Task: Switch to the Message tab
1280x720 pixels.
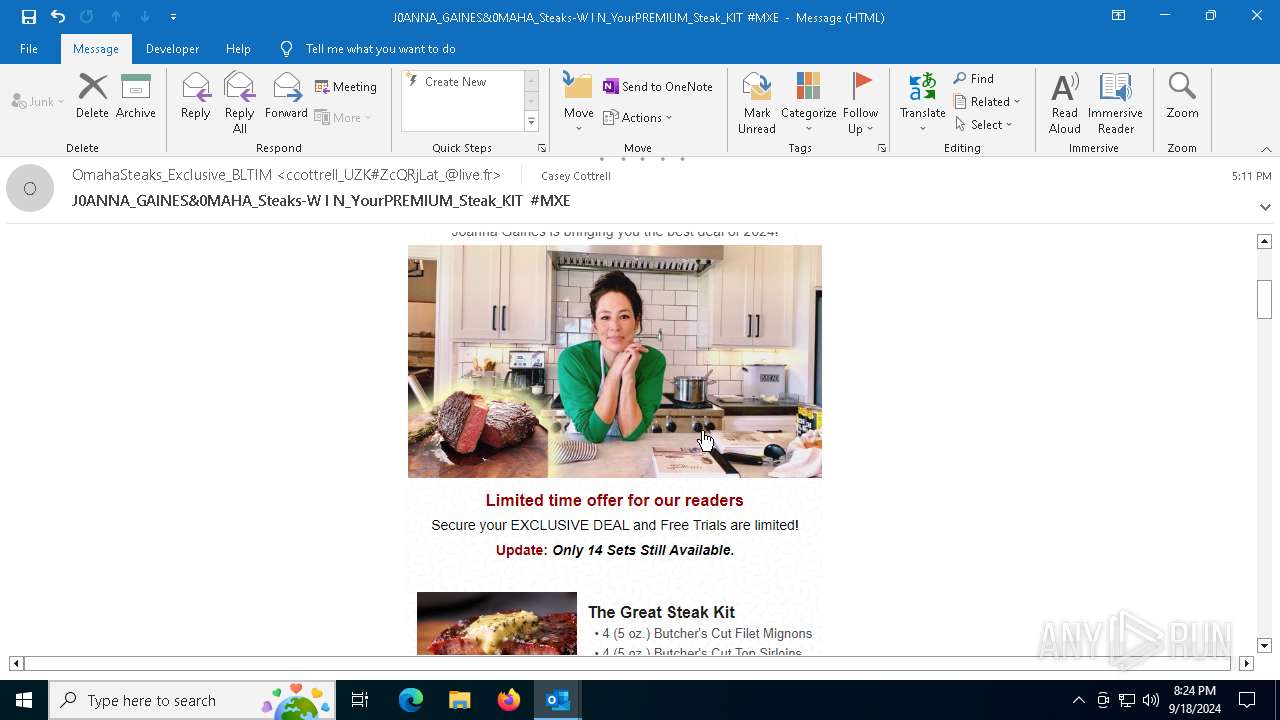Action: (96, 49)
